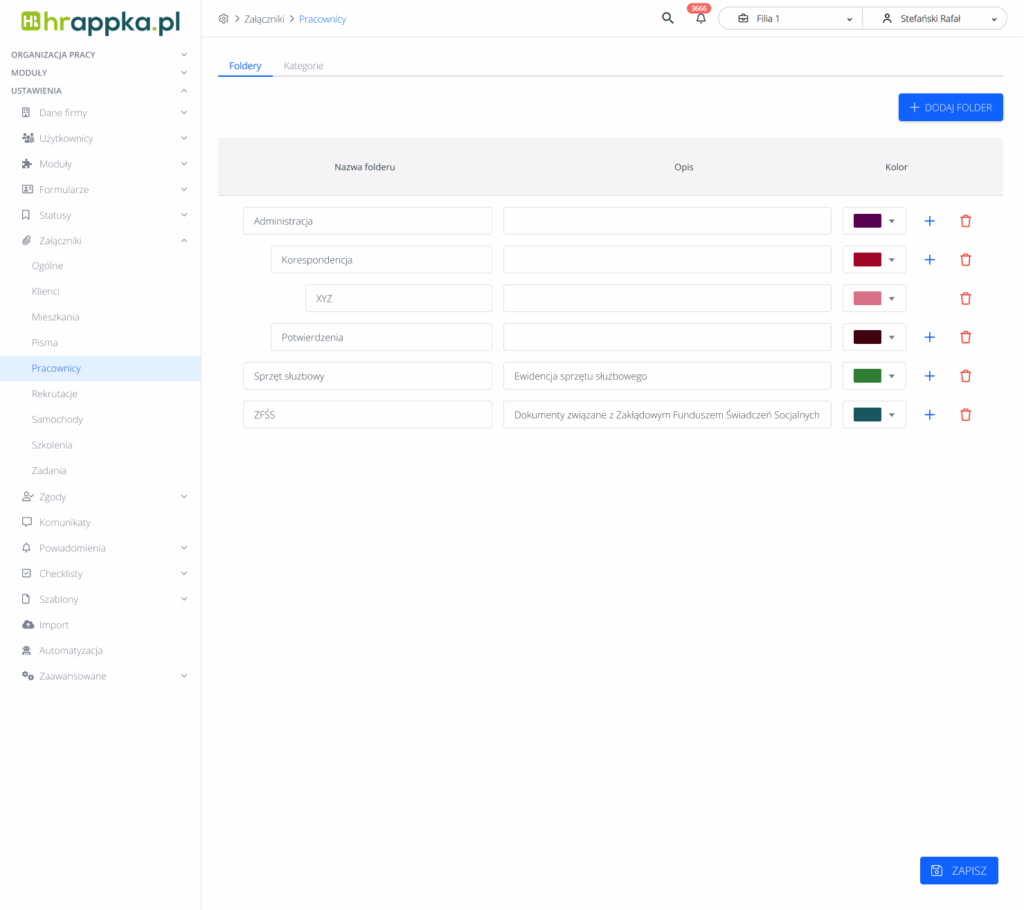The width and height of the screenshot is (1024, 910).
Task: Click the settings gear breadcrumb icon
Action: [223, 19]
